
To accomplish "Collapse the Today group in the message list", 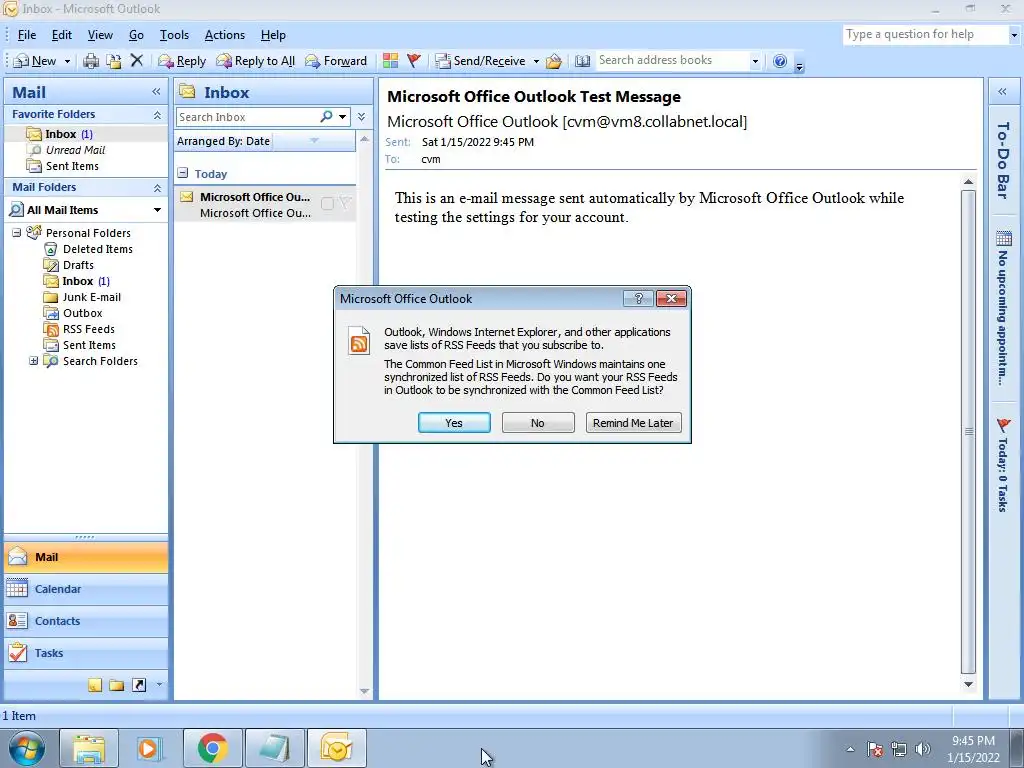I will [183, 173].
